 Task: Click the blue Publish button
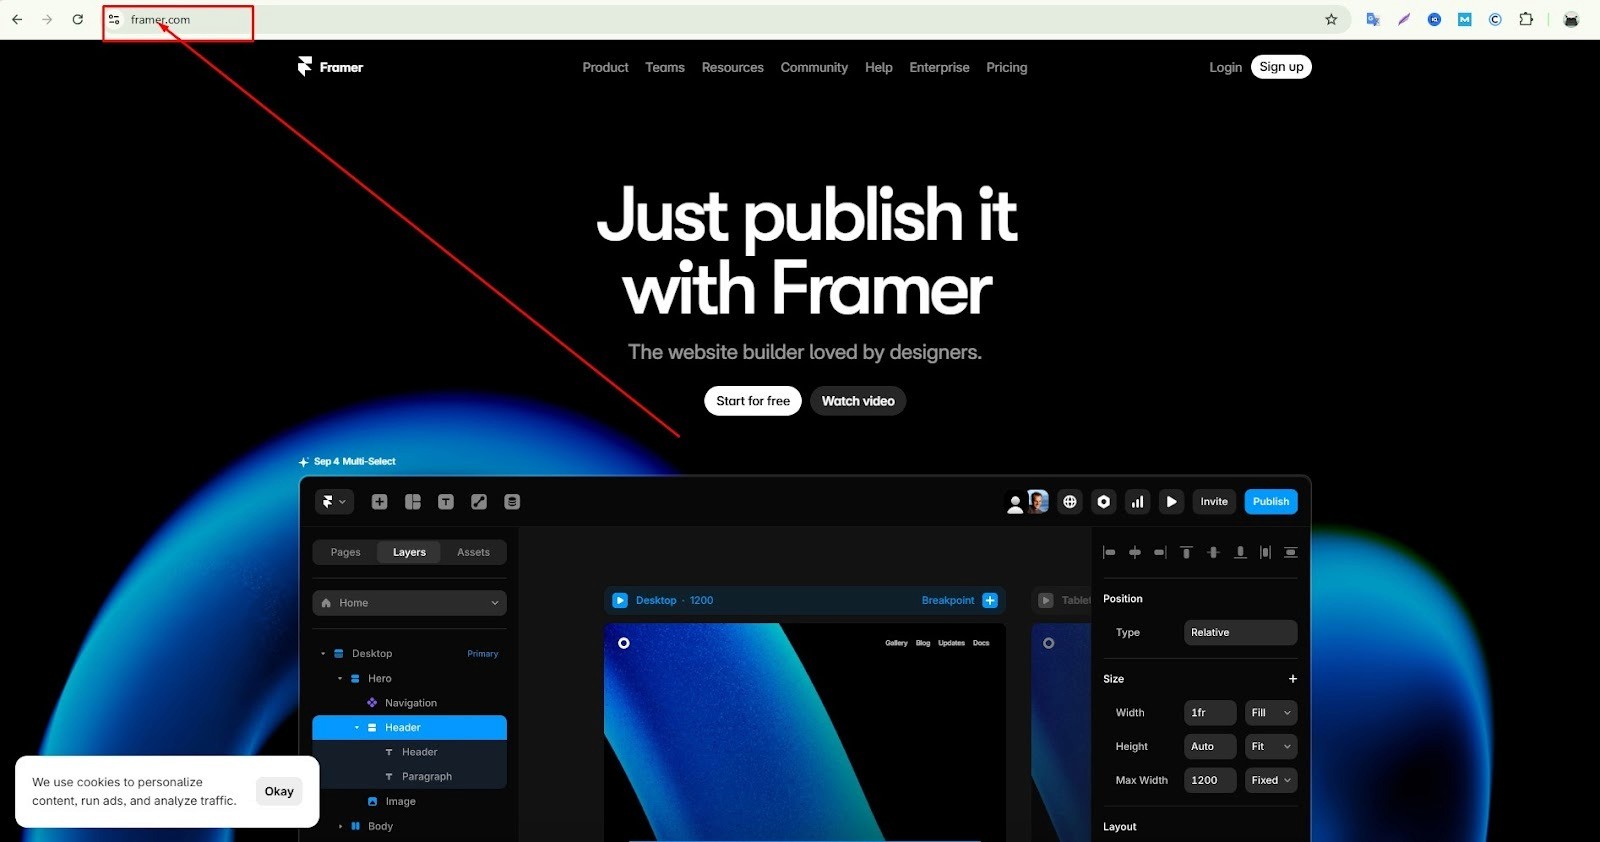1271,502
